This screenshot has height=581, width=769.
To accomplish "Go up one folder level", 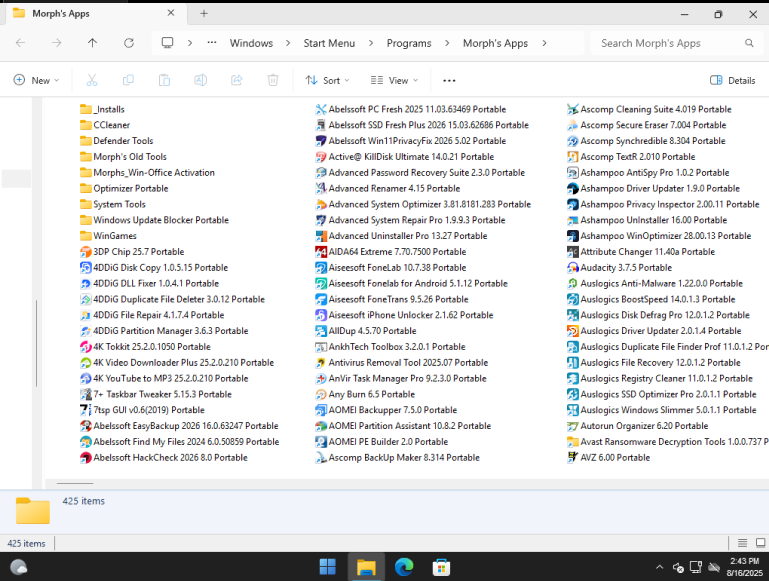I will pos(92,43).
